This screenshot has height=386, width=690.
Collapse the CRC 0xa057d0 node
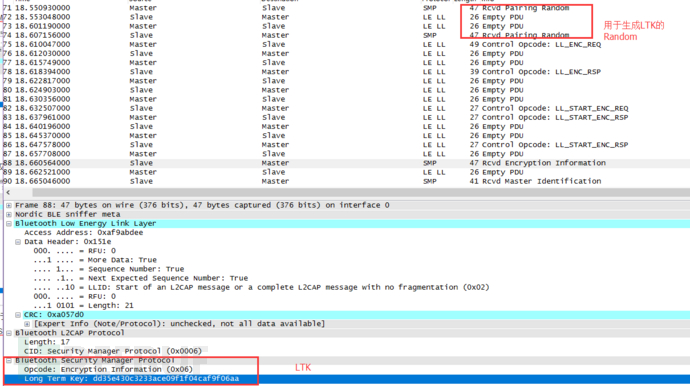point(18,315)
